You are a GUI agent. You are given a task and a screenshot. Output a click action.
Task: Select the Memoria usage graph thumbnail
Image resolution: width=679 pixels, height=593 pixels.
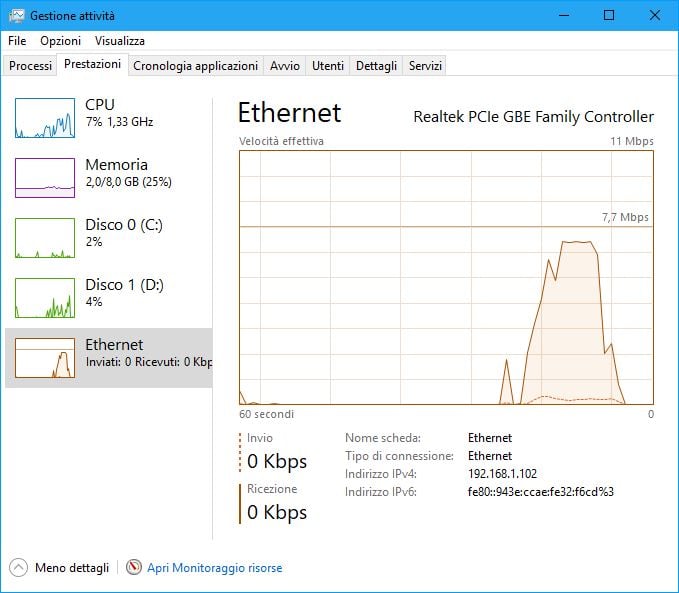pos(45,178)
